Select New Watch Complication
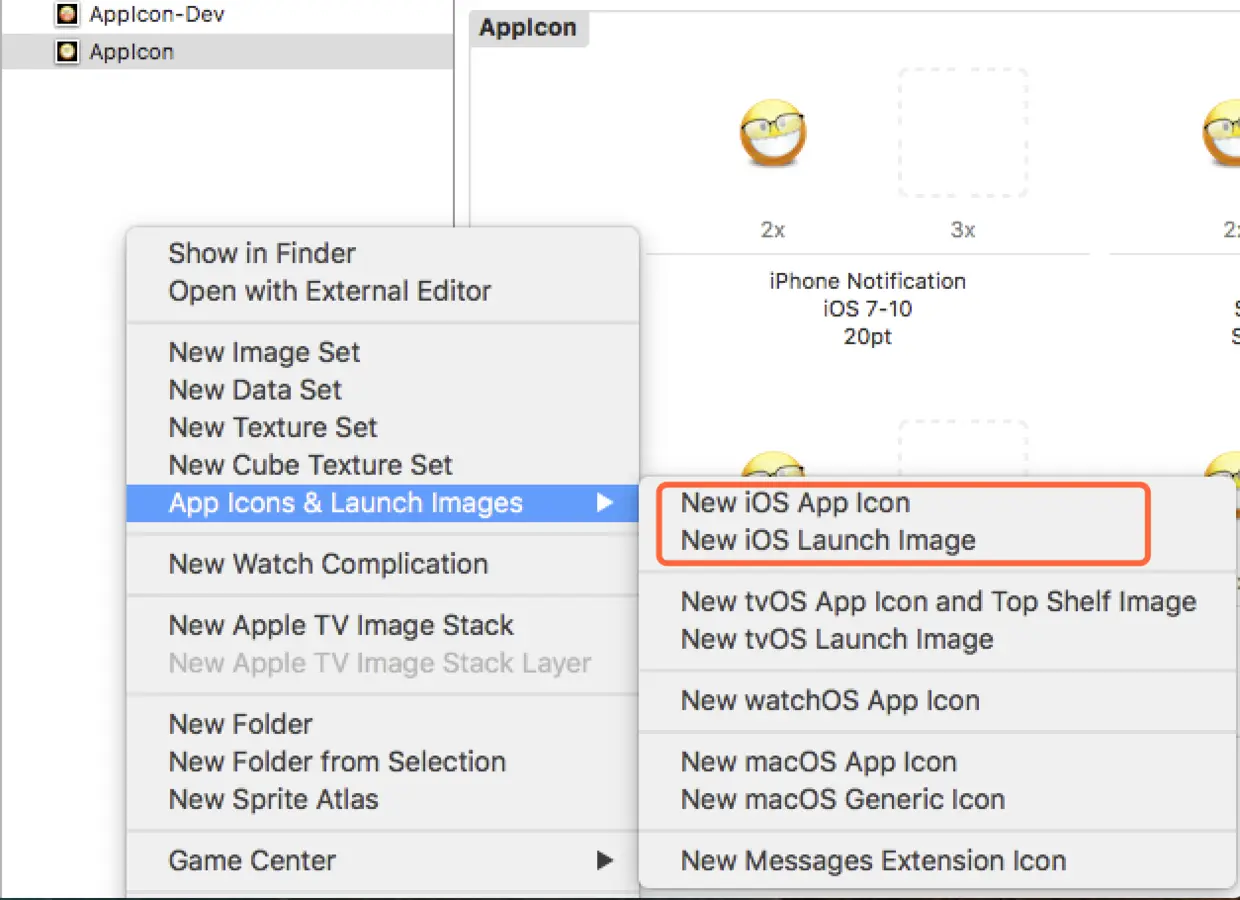1240x900 pixels. pyautogui.click(x=328, y=564)
